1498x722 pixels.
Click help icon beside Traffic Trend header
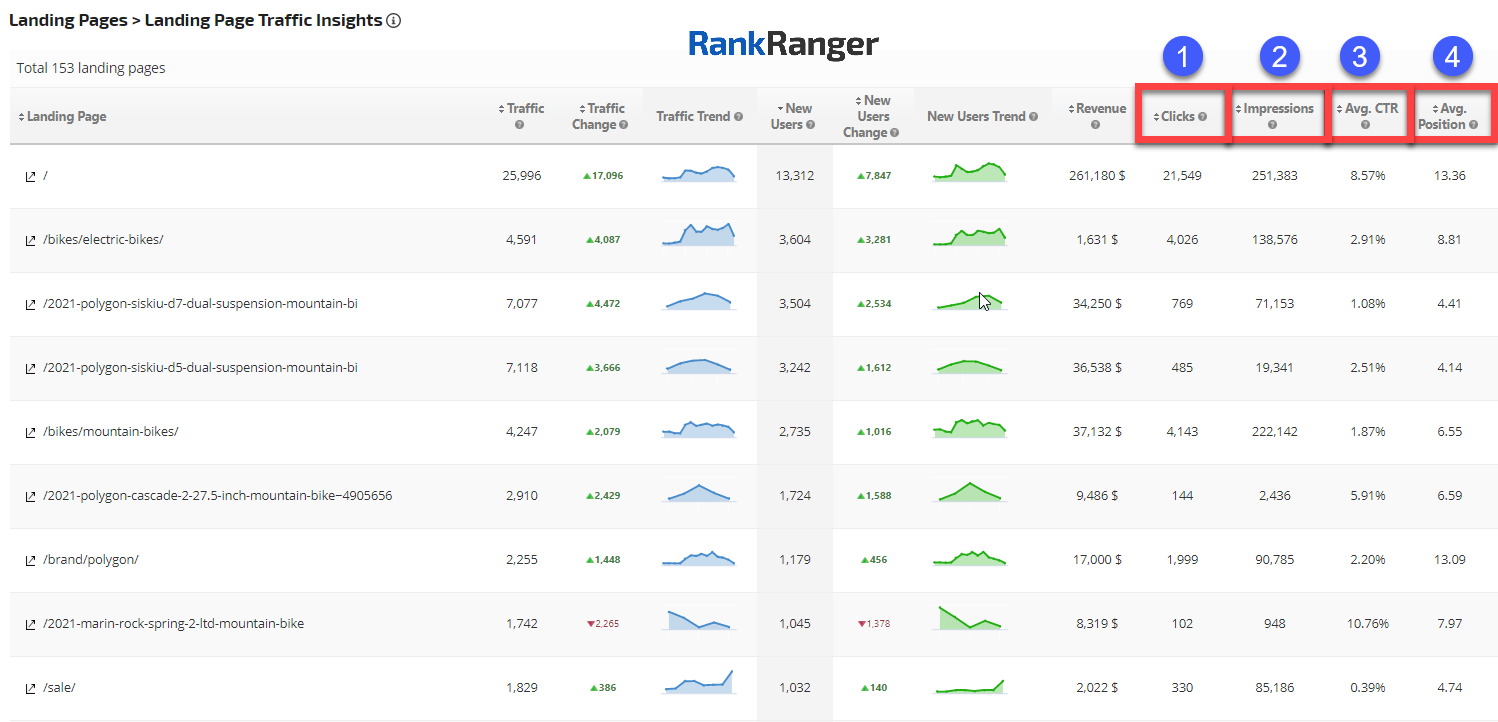[x=738, y=117]
